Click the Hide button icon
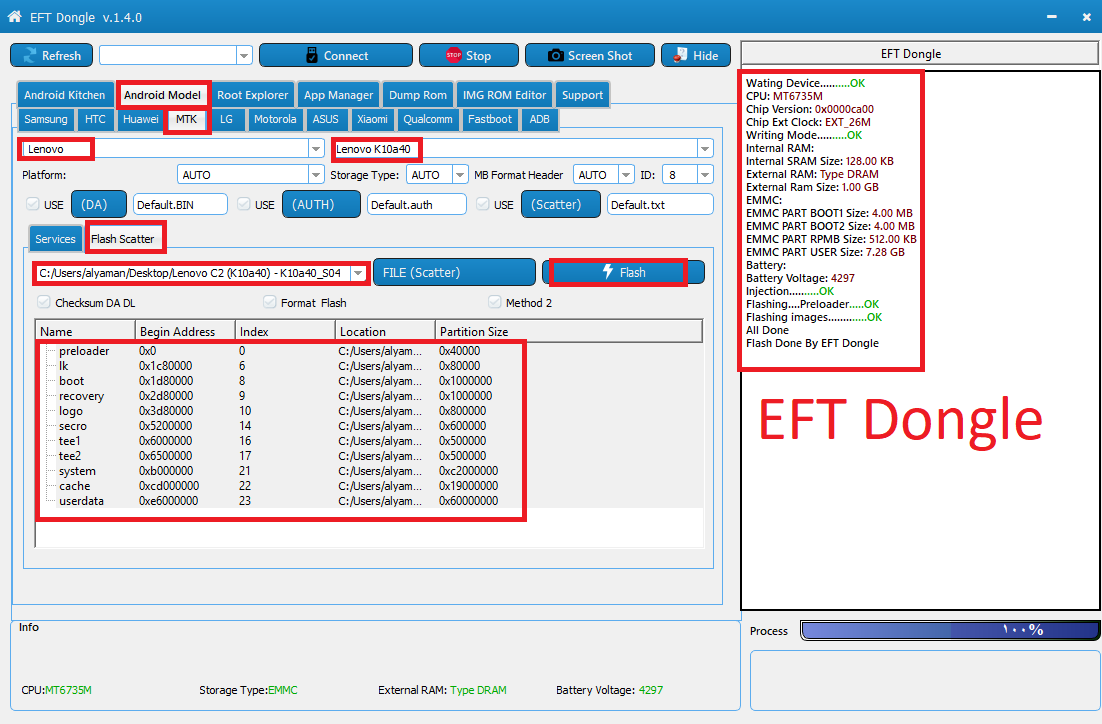The image size is (1102, 724). click(x=680, y=56)
